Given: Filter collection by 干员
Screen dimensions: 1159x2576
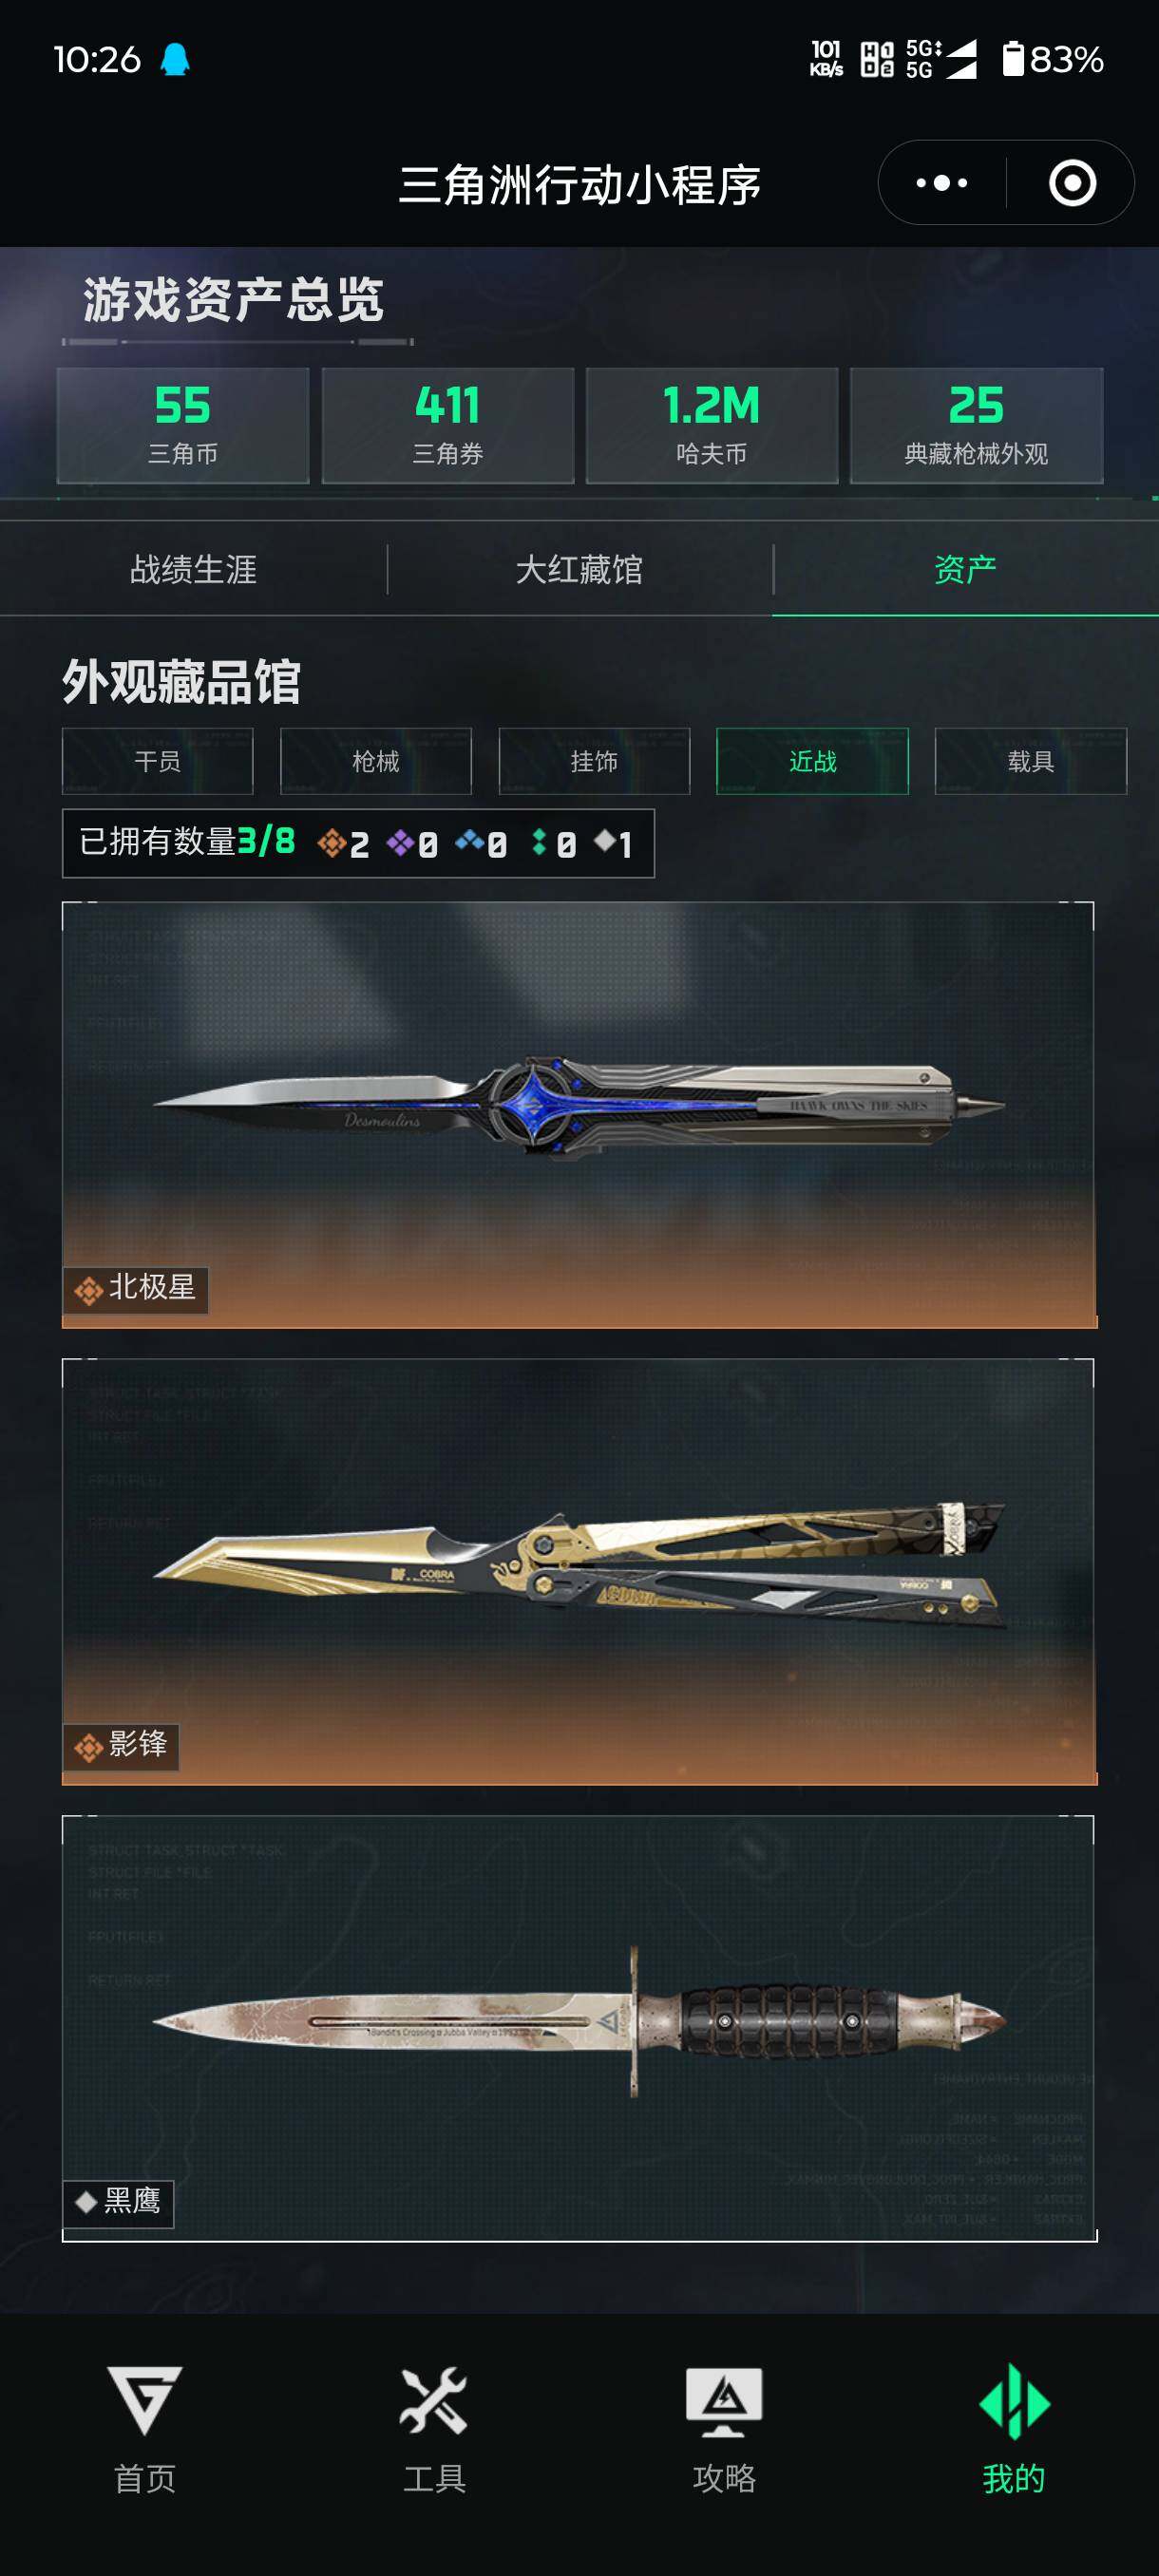Looking at the screenshot, I should [x=157, y=761].
